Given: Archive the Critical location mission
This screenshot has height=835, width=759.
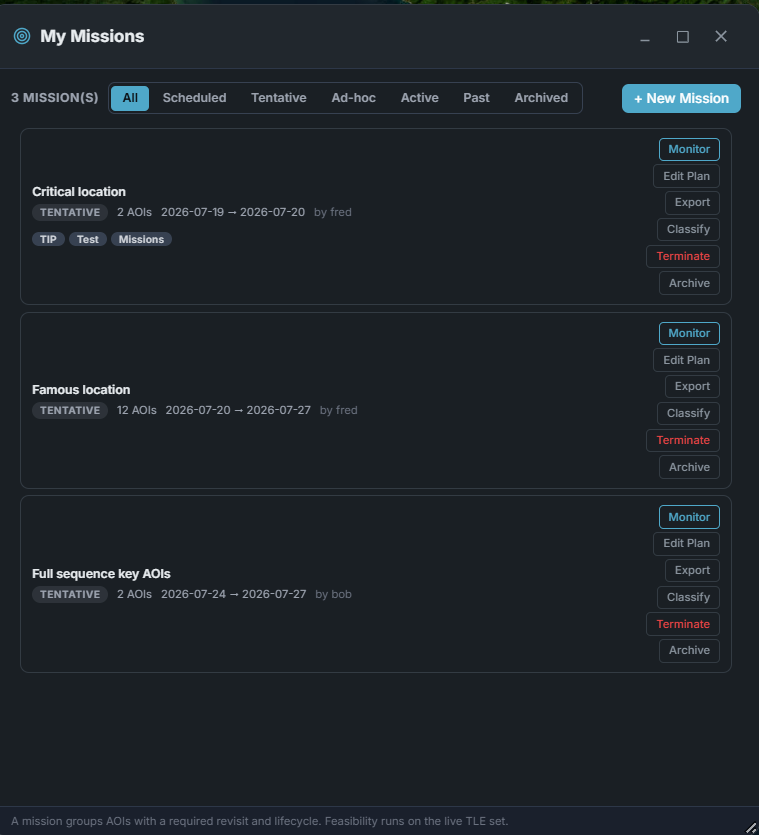Looking at the screenshot, I should pyautogui.click(x=689, y=283).
